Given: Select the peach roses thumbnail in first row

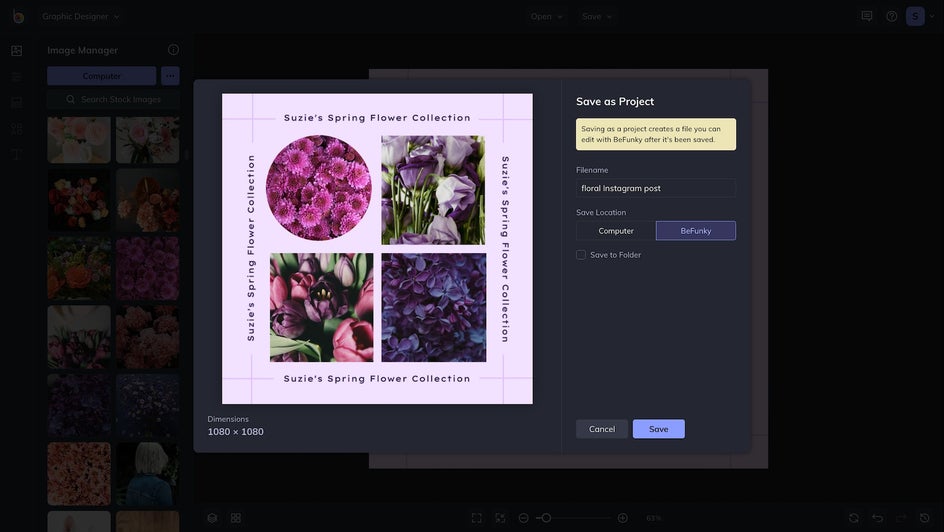Looking at the screenshot, I should click(x=79, y=140).
